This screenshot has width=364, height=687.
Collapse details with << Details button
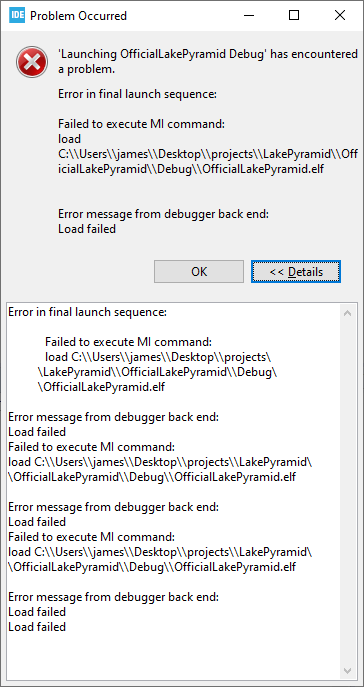tap(296, 272)
